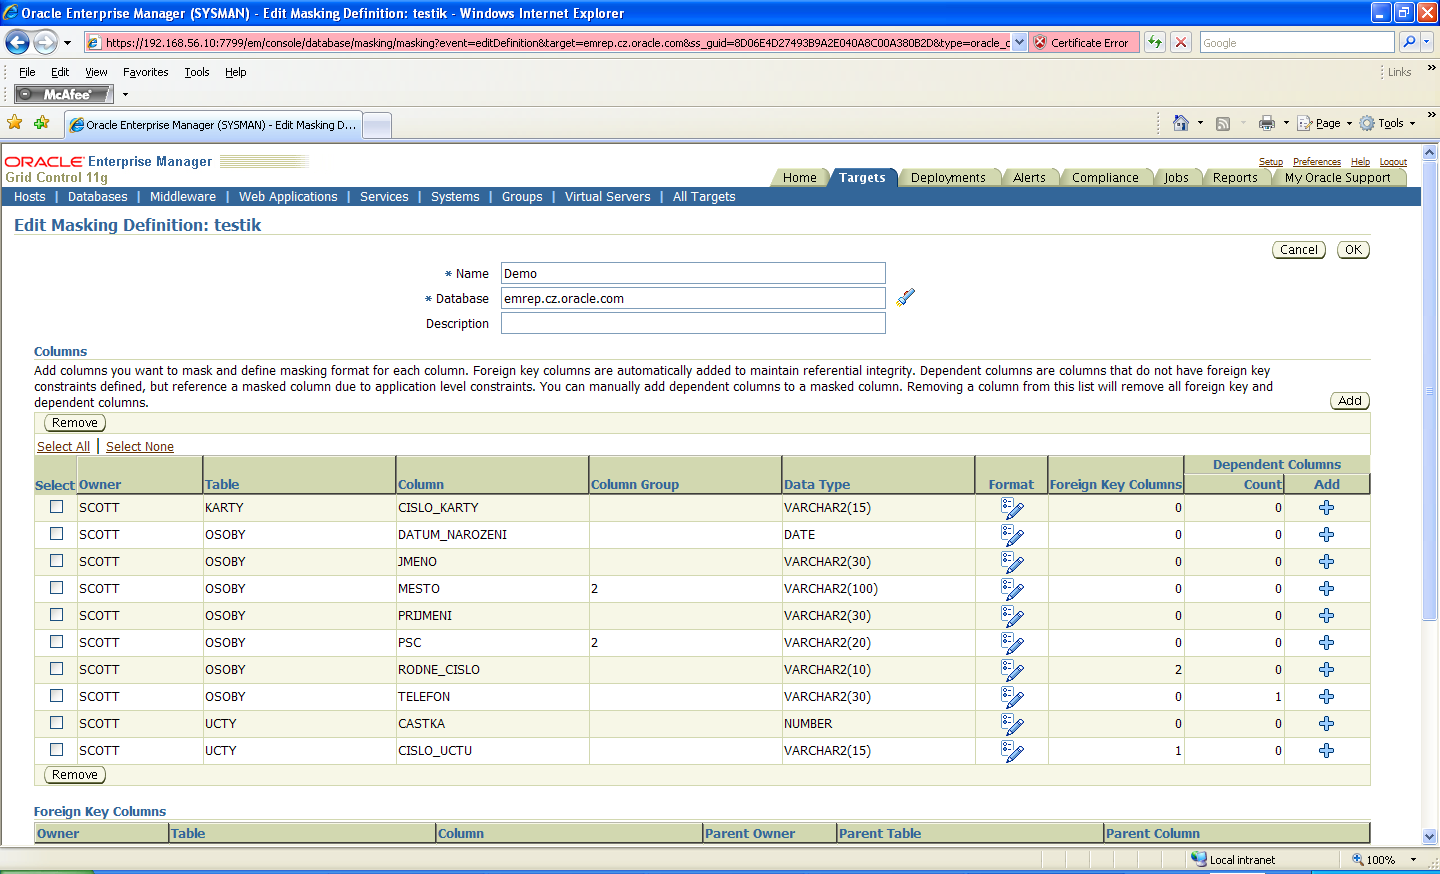Image resolution: width=1440 pixels, height=874 pixels.
Task: Open format editor for RODNE_CISLO column
Action: point(1012,670)
